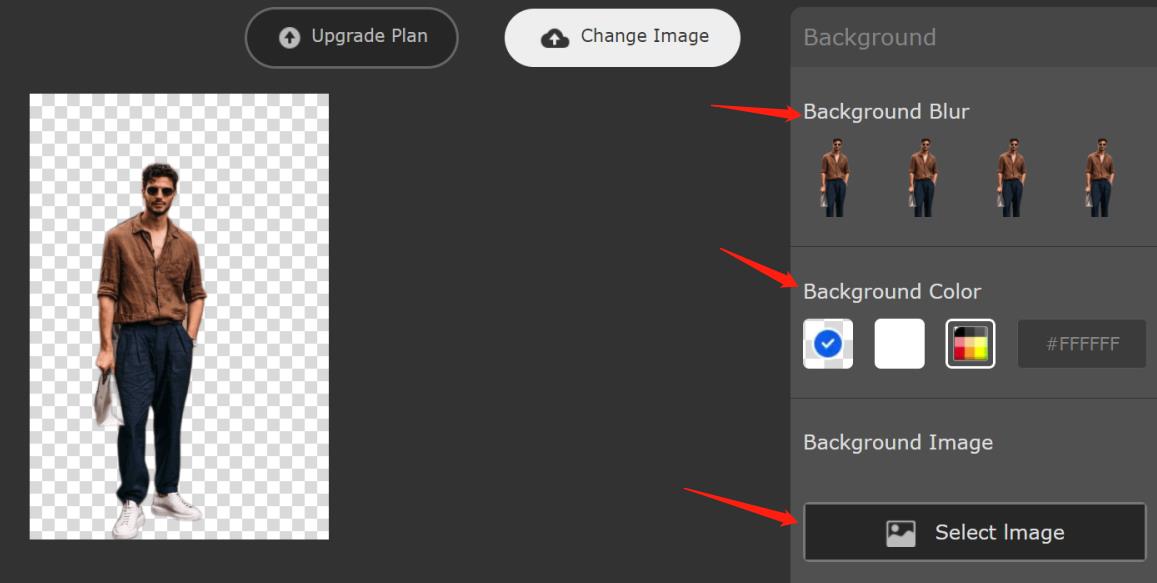Click the cutout man preview image

coord(179,317)
